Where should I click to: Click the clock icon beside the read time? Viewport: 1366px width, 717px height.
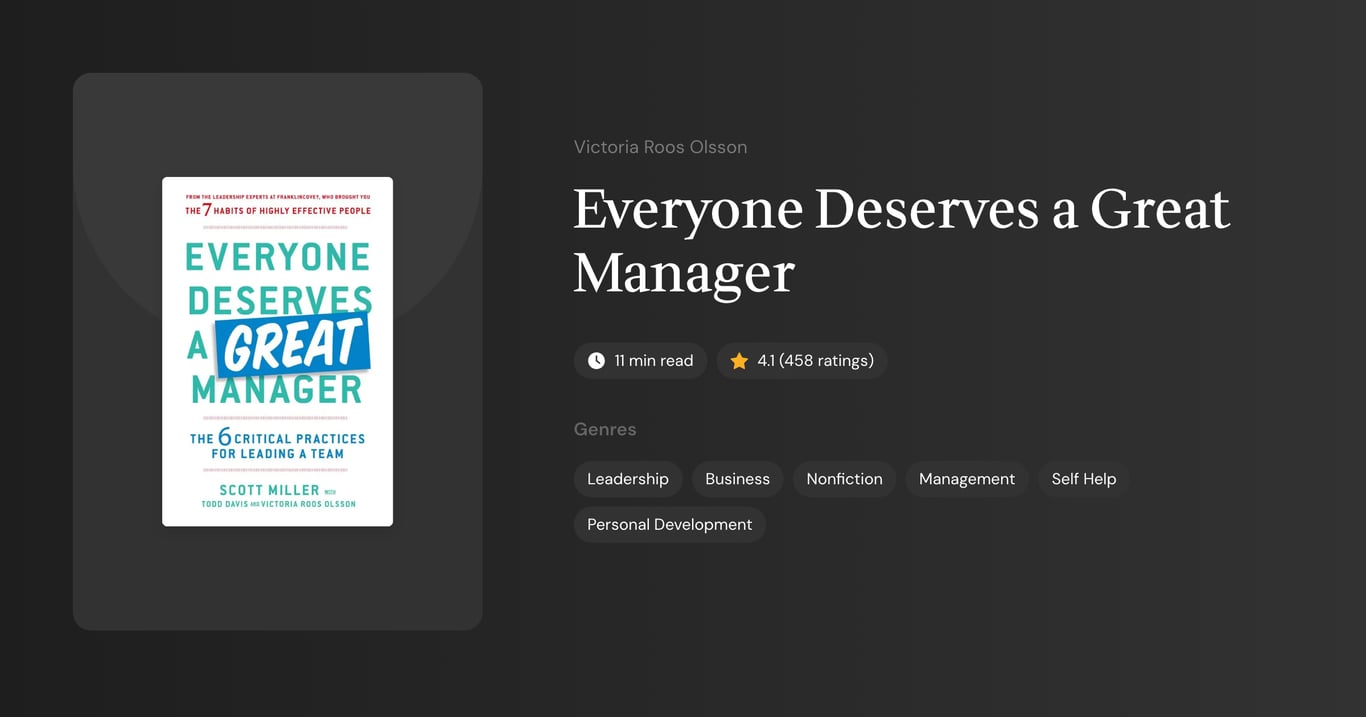tap(596, 360)
